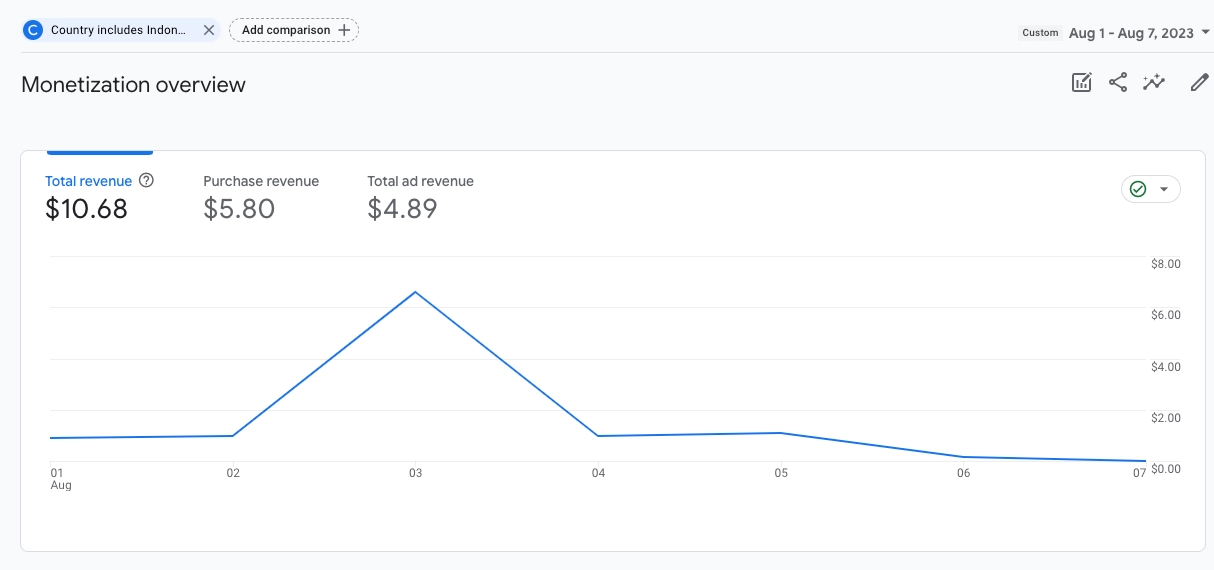Screen dimensions: 1214x570
Task: Click the green checkmark data status icon
Action: tap(1137, 189)
